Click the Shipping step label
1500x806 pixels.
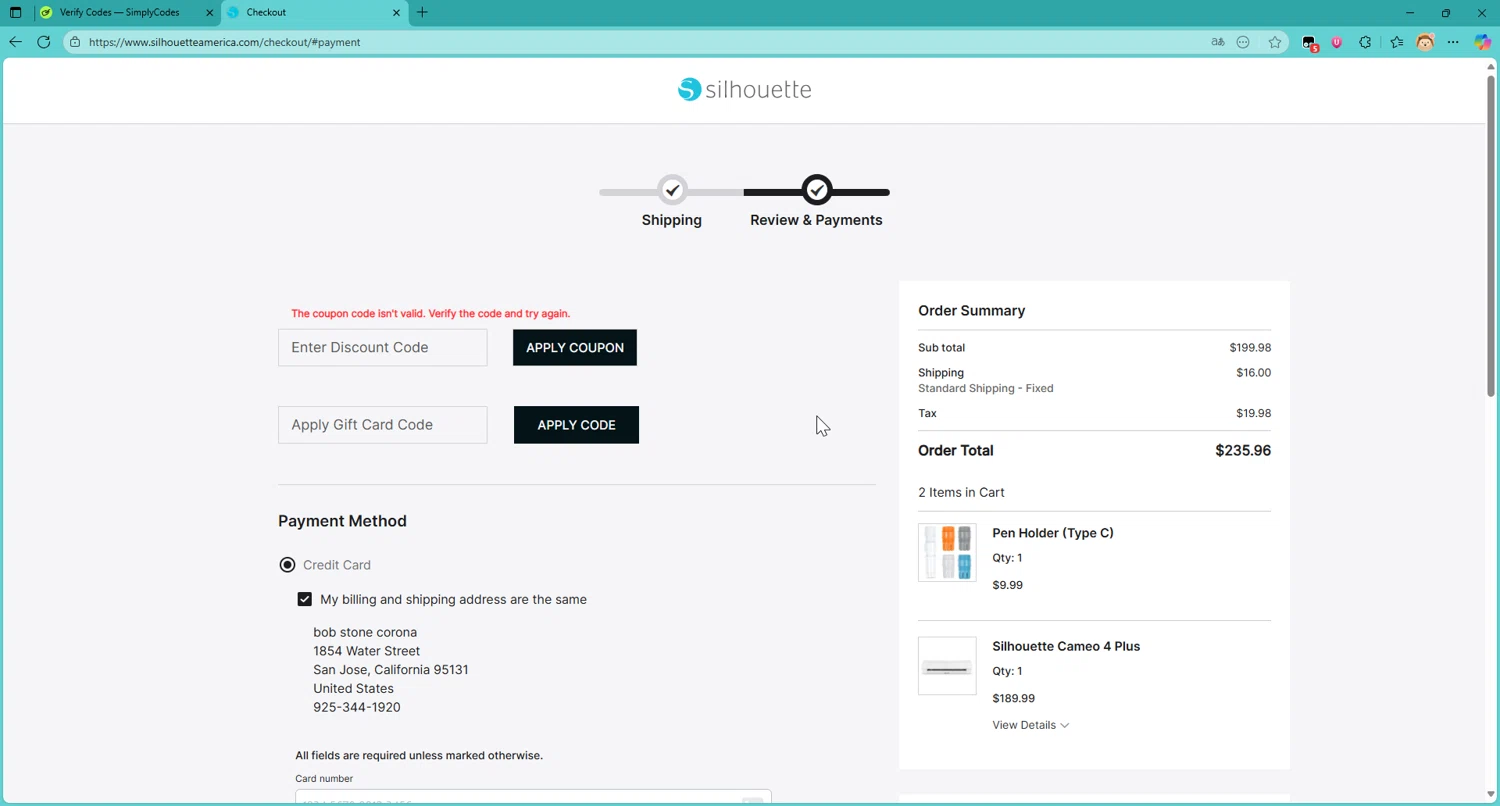tap(672, 220)
